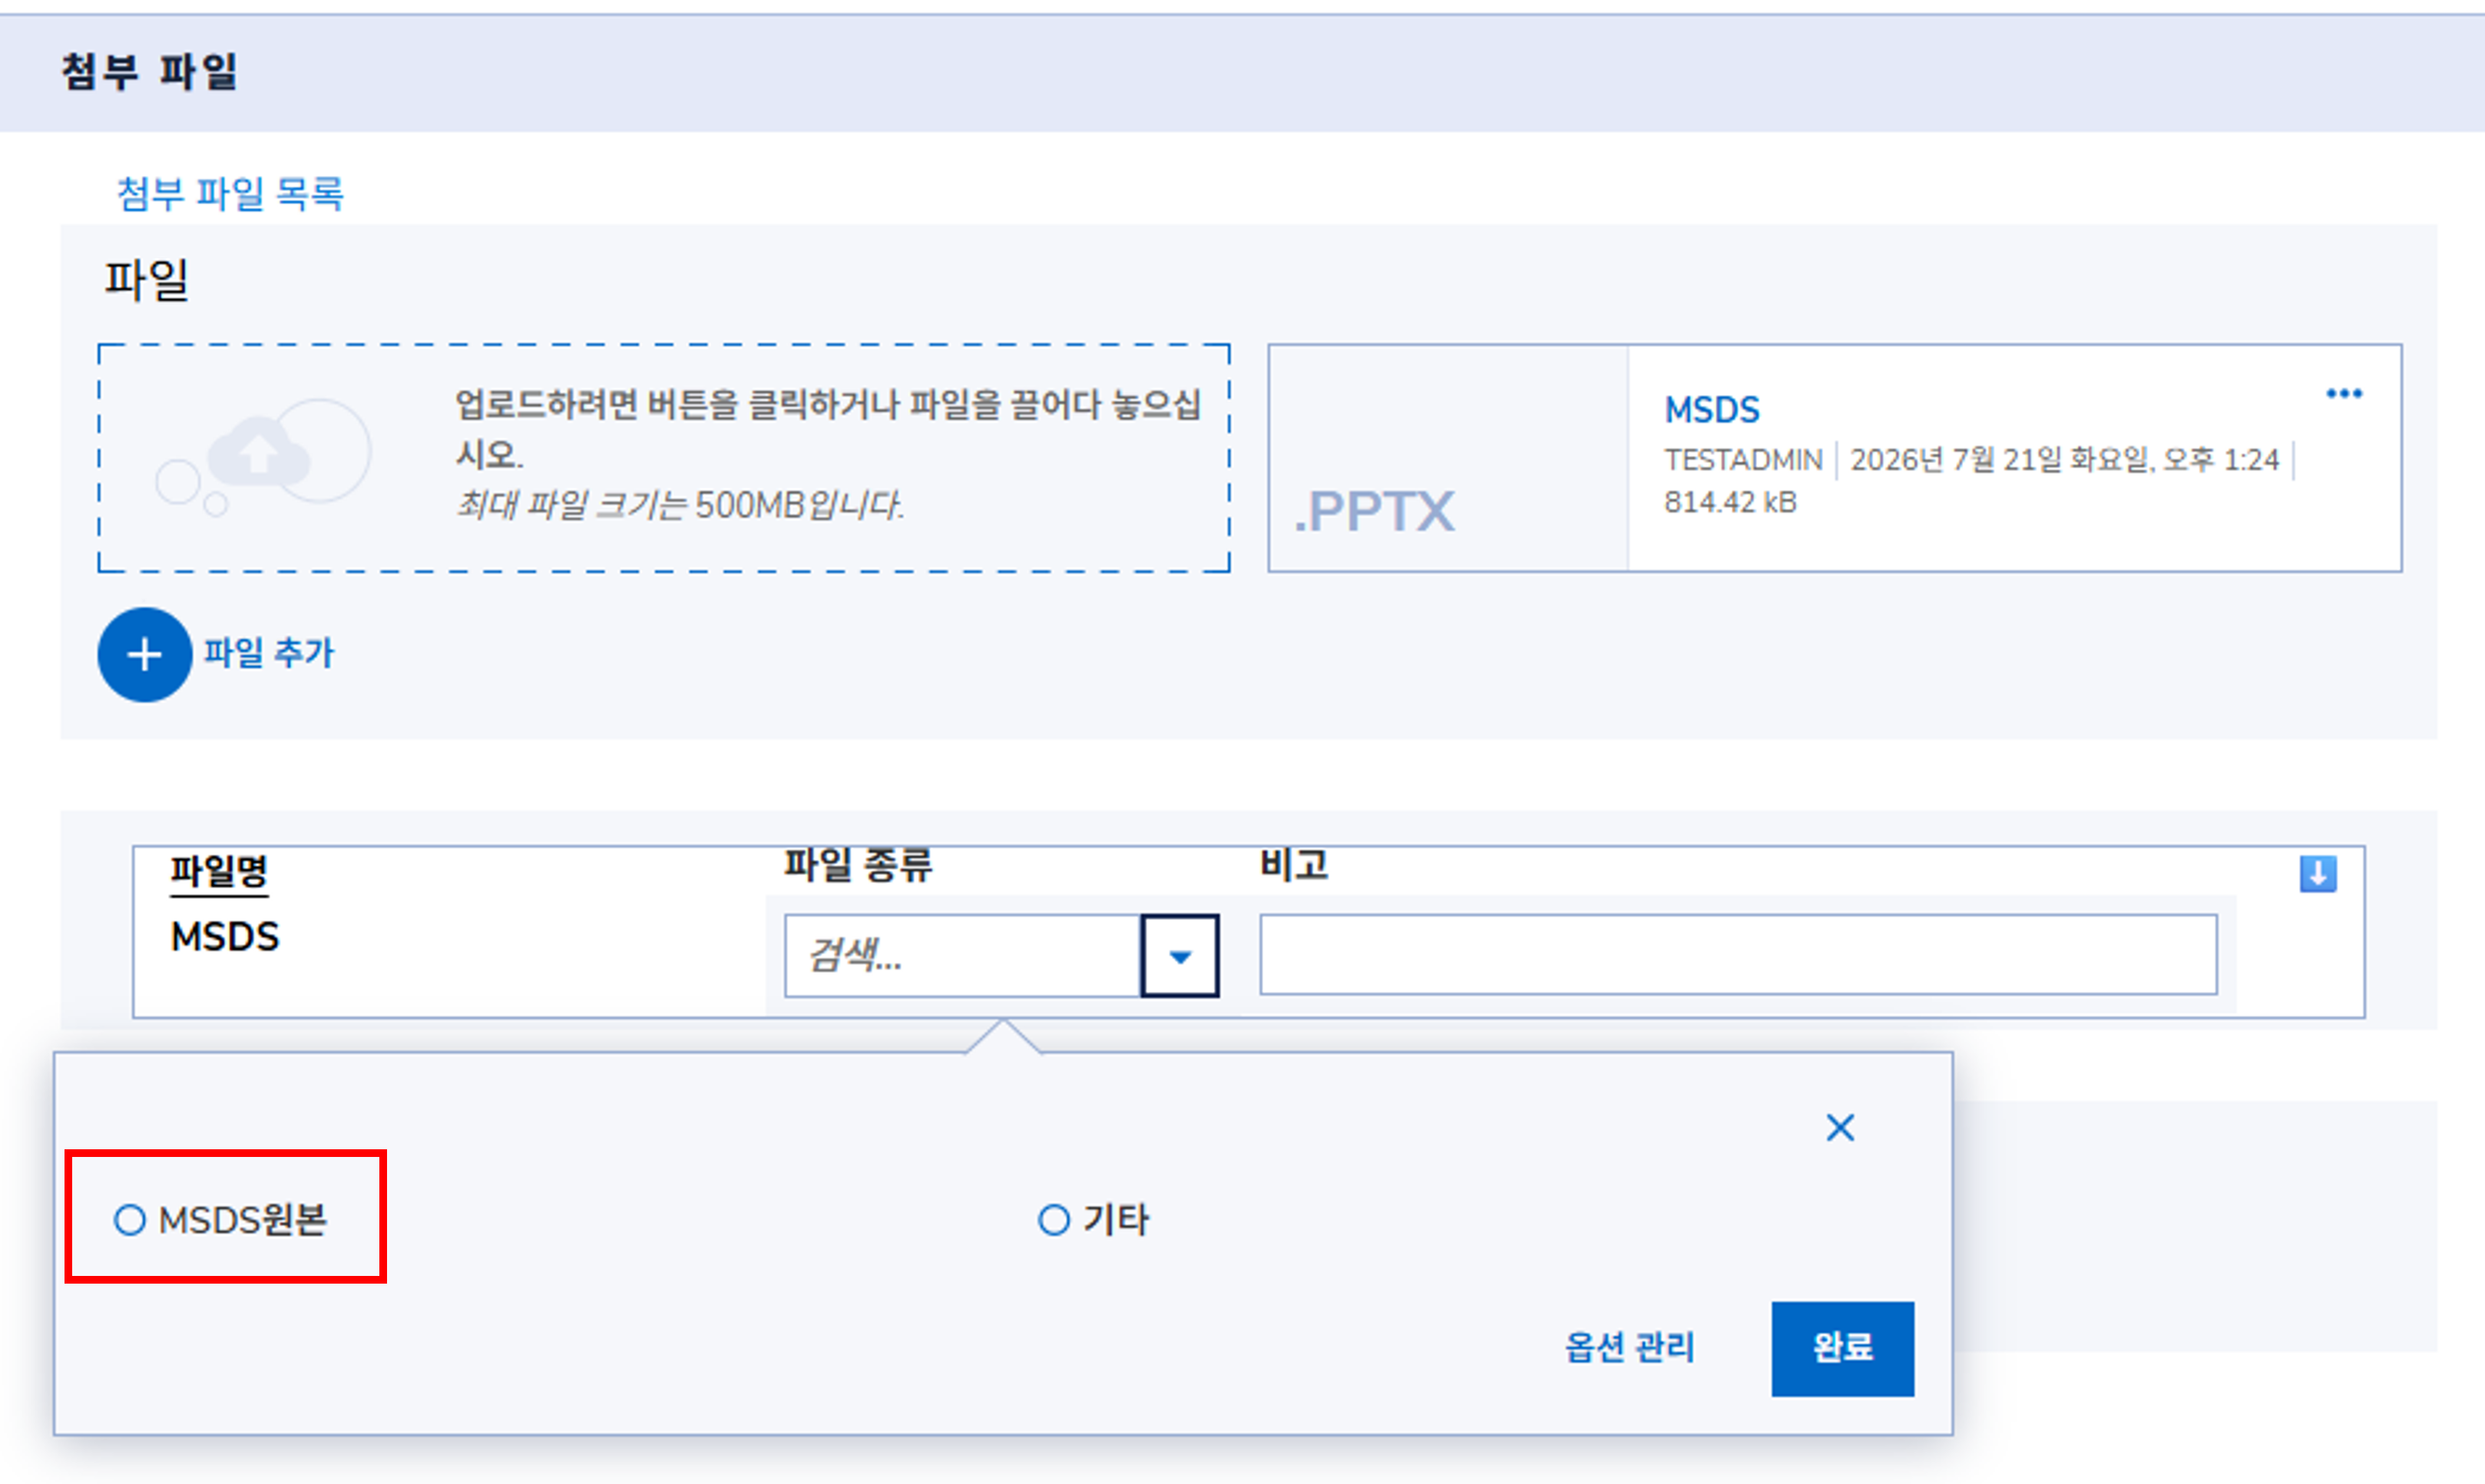Open the MSDS file name link in card

click(1711, 410)
